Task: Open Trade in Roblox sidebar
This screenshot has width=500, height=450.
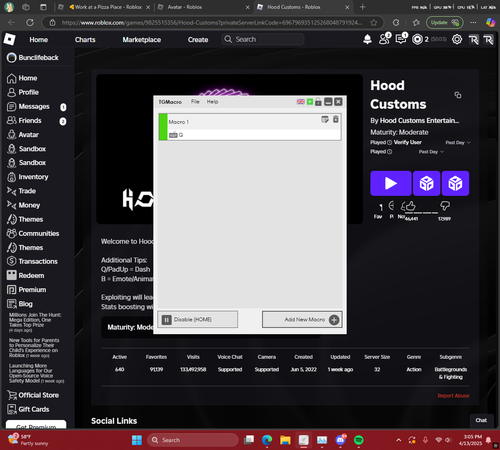Action: [x=21, y=191]
